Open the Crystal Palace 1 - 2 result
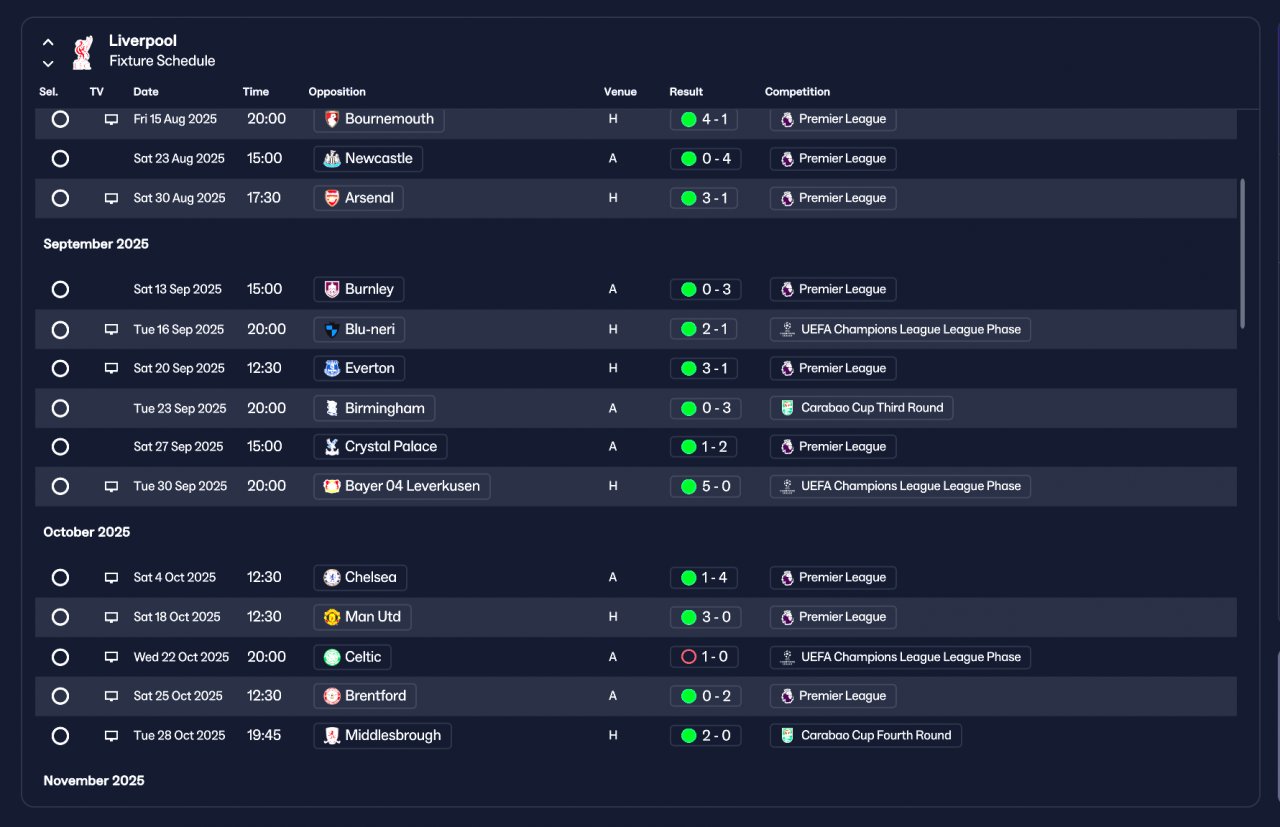 pyautogui.click(x=705, y=447)
